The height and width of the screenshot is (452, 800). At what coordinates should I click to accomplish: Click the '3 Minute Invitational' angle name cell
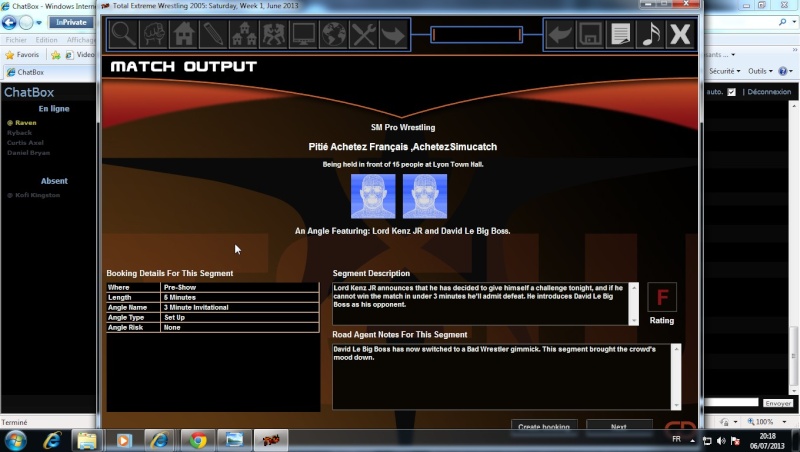(240, 307)
